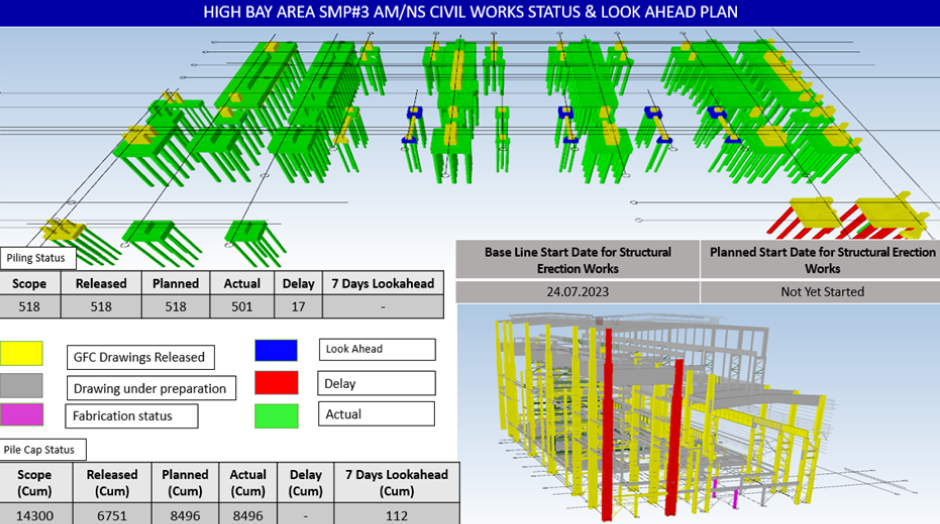Pick the magenta Fabrication status swatch

point(22,414)
